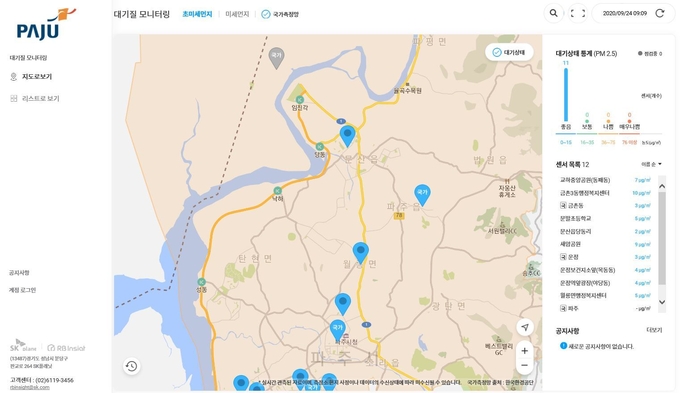Image resolution: width=680 pixels, height=393 pixels.
Task: Click the 당동 IC marker on map
Action: tap(320, 147)
